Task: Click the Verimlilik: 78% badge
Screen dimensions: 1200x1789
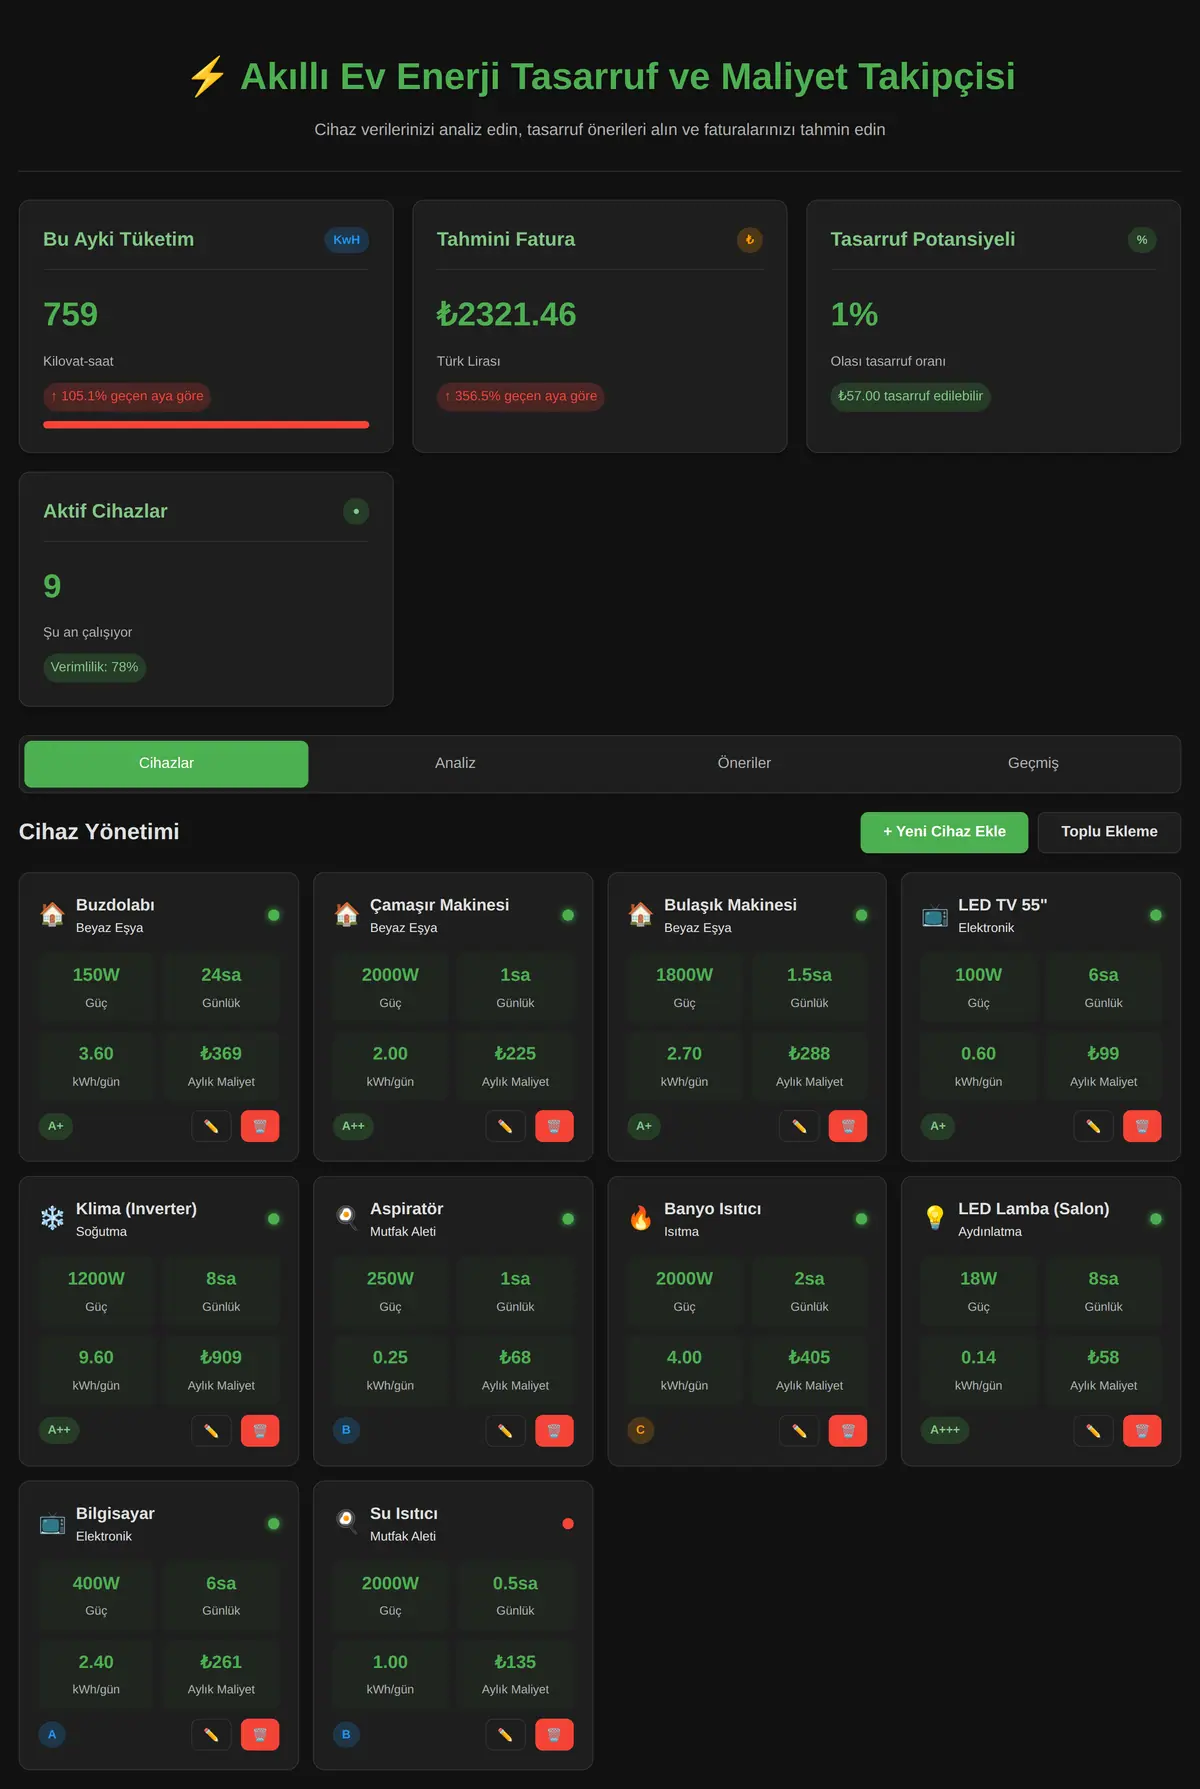Action: [94, 667]
